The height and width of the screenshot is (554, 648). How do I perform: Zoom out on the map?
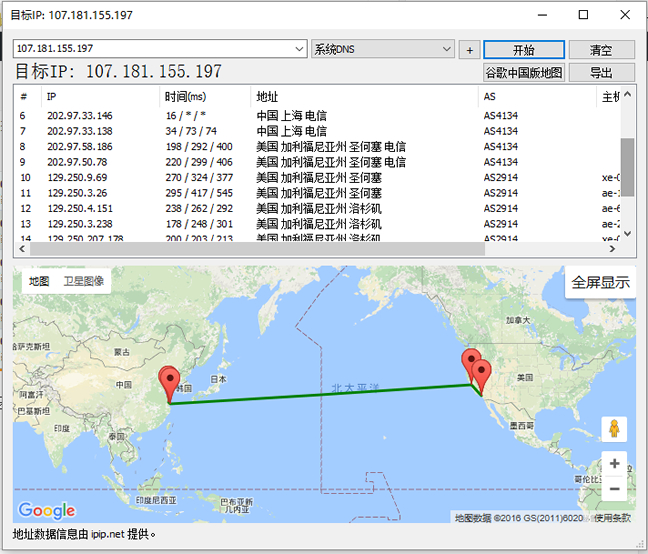tap(614, 488)
